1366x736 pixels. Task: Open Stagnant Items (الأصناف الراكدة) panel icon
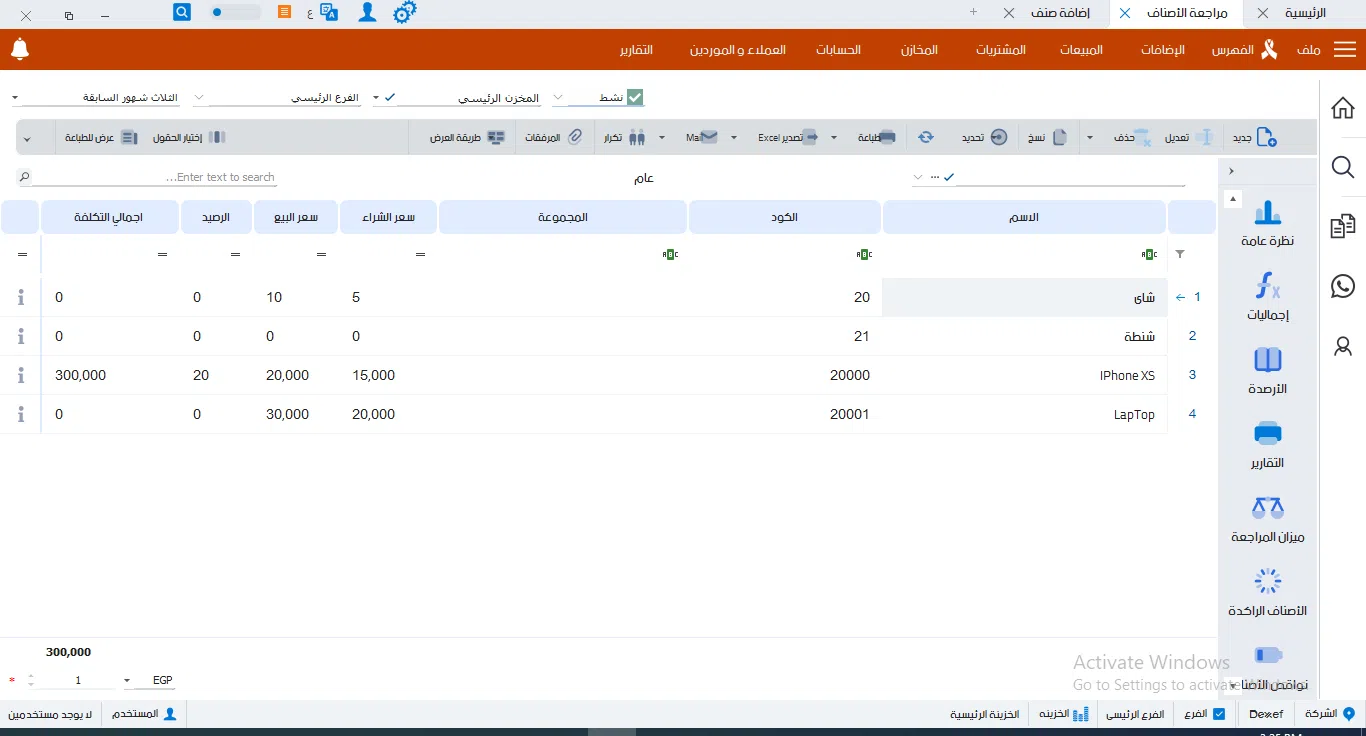pos(1268,582)
